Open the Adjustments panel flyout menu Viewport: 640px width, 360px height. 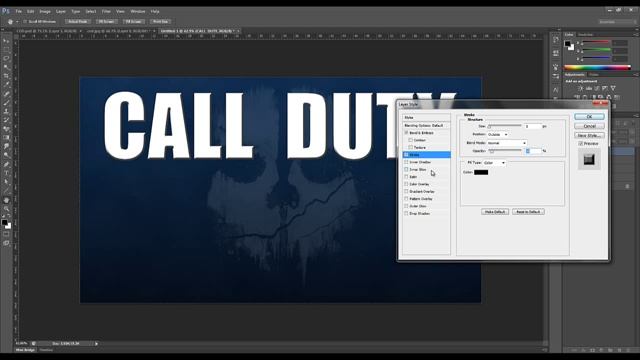pos(636,75)
